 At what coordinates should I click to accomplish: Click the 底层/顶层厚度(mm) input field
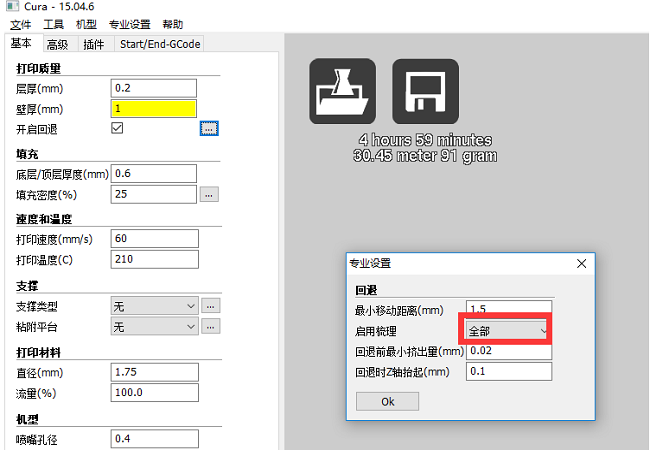(154, 174)
